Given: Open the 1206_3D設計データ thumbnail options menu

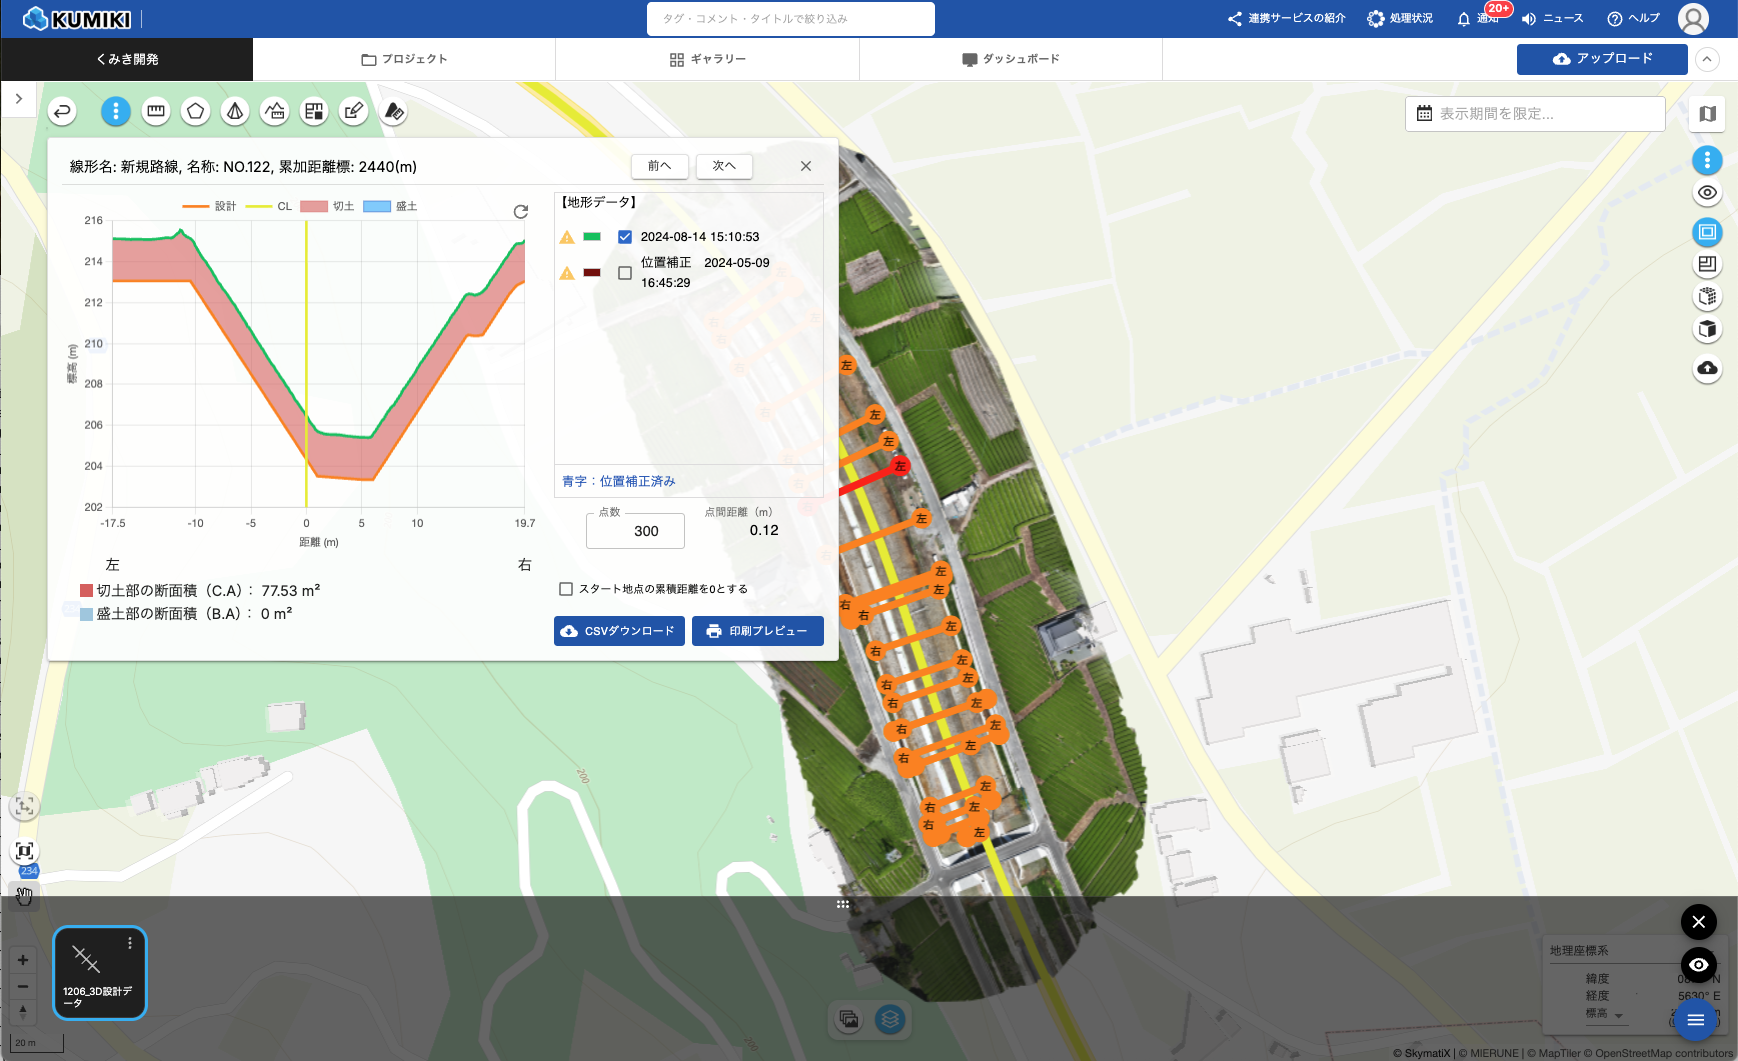Looking at the screenshot, I should pyautogui.click(x=130, y=943).
